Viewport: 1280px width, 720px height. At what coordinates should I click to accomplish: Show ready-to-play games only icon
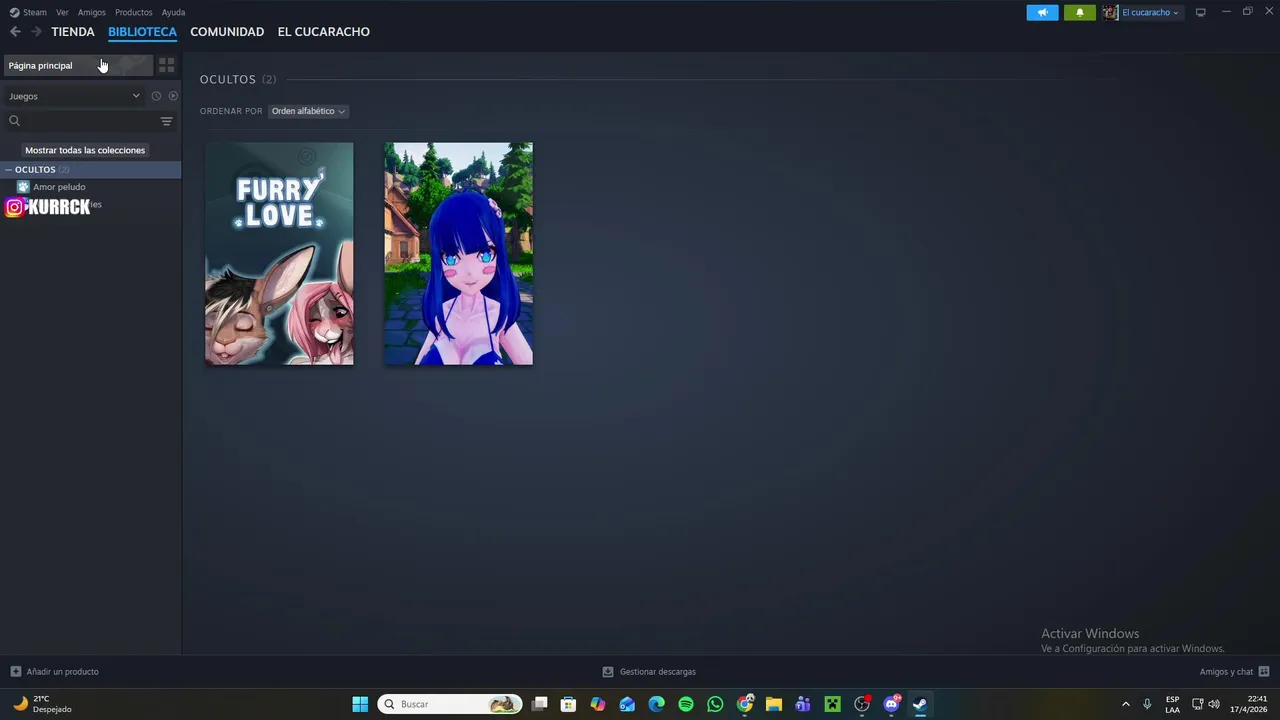(x=173, y=96)
